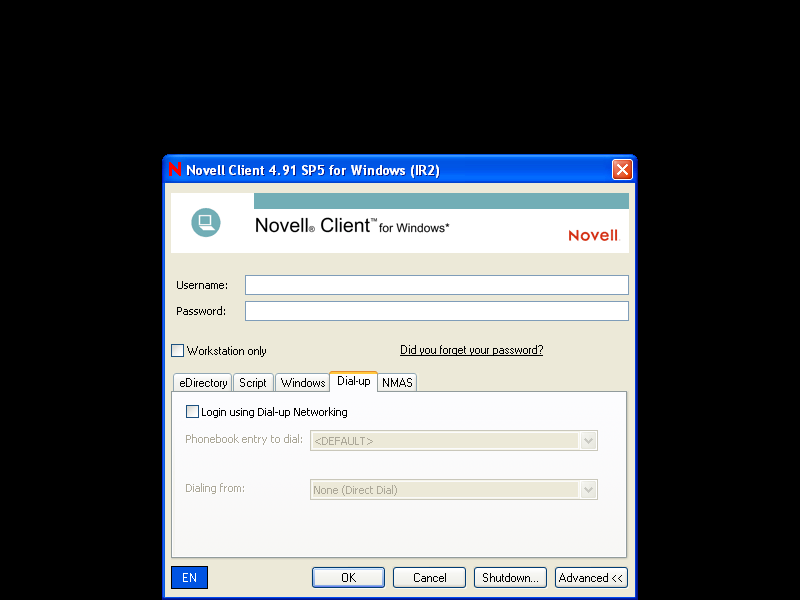The height and width of the screenshot is (600, 800).
Task: Focus the Username input field
Action: pyautogui.click(x=437, y=285)
